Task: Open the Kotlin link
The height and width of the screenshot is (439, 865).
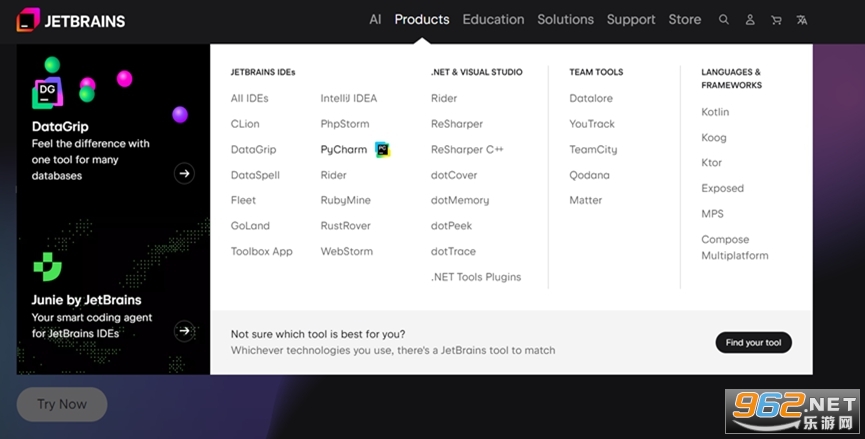Action: click(715, 112)
